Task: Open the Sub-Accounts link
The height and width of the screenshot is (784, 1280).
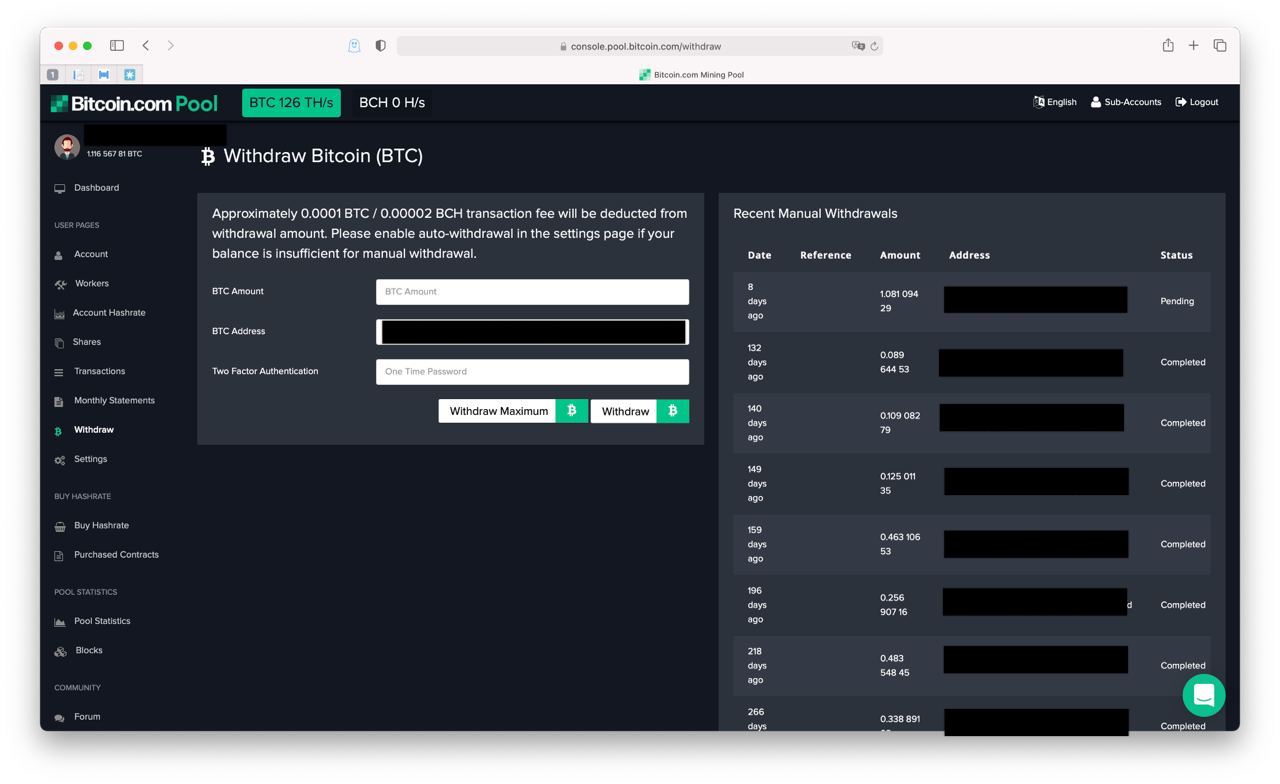Action: pos(1126,102)
